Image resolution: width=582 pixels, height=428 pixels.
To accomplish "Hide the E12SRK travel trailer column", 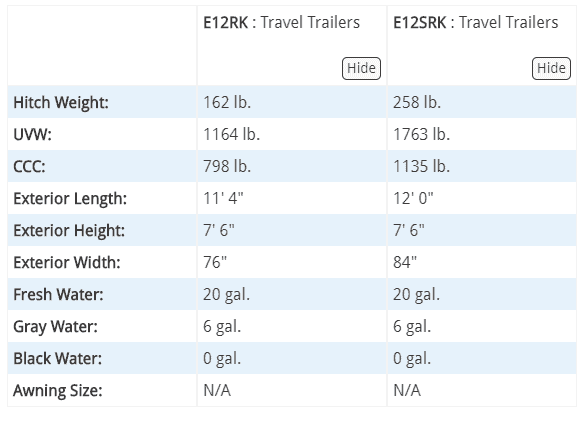I will pyautogui.click(x=551, y=68).
